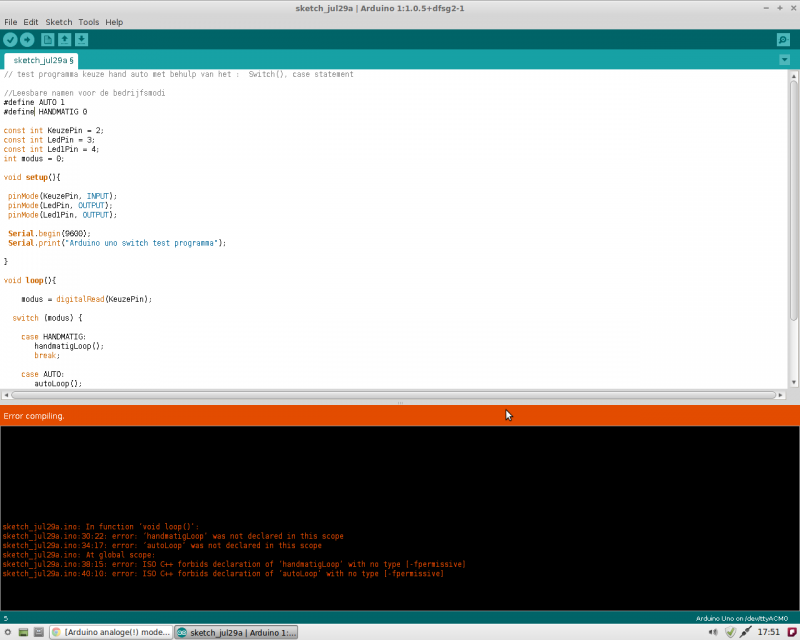Open the File menu
This screenshot has height=640, width=800.
click(x=11, y=22)
